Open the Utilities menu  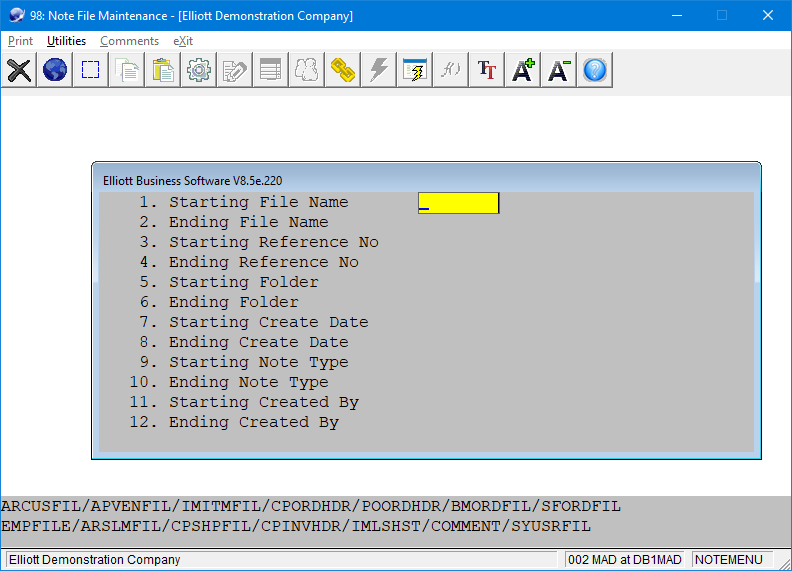pos(66,41)
